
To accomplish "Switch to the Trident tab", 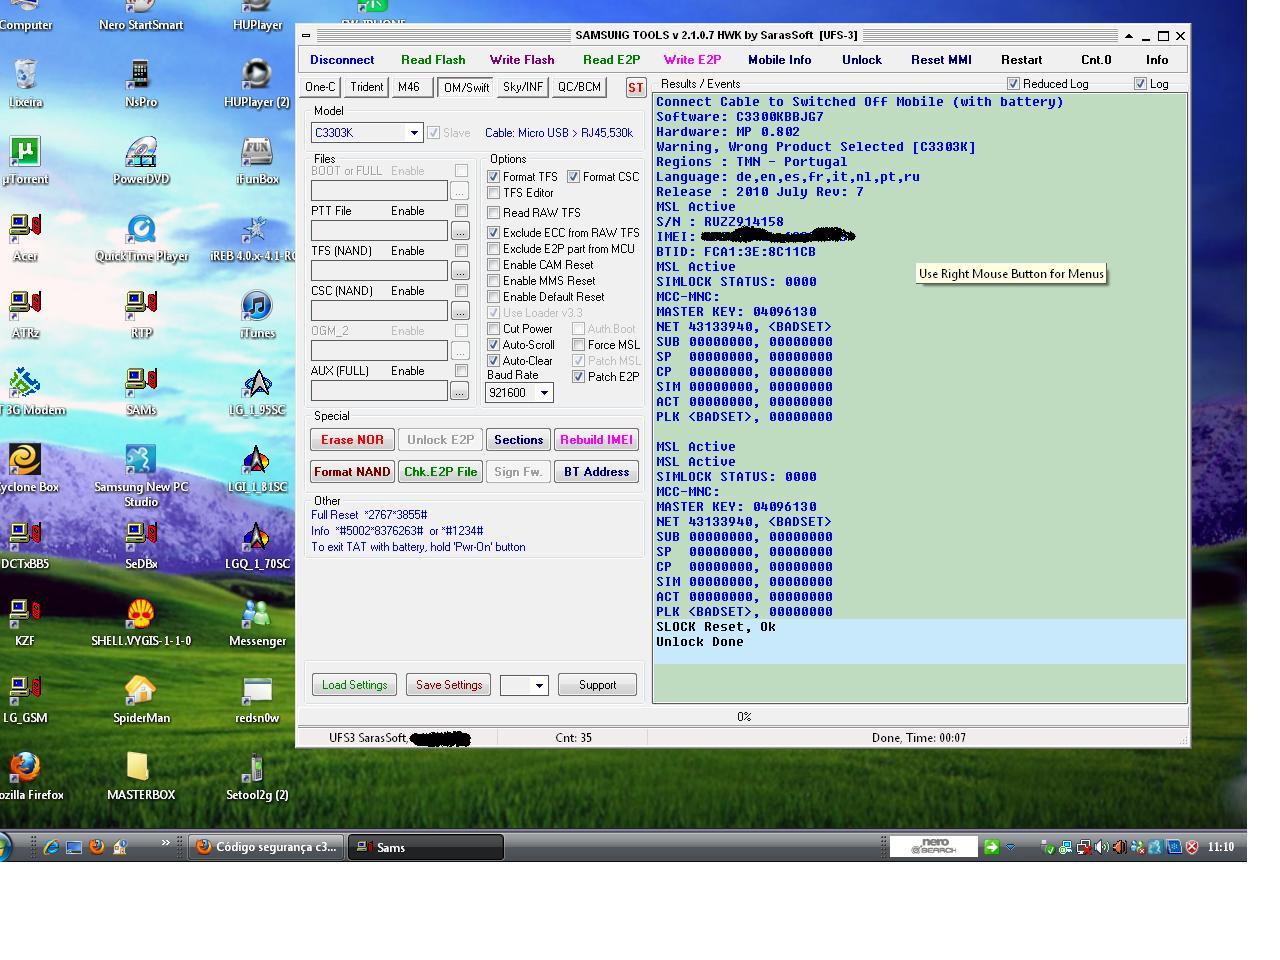I will (366, 87).
